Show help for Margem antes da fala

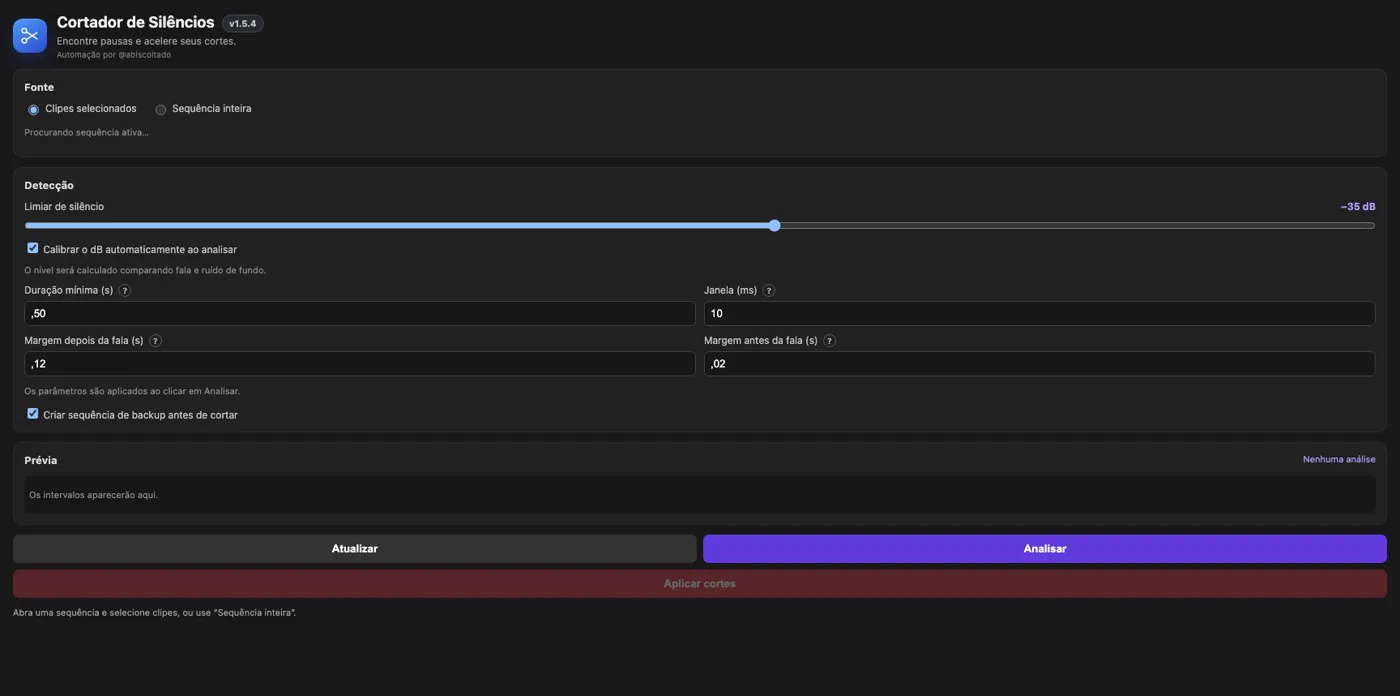pos(830,341)
